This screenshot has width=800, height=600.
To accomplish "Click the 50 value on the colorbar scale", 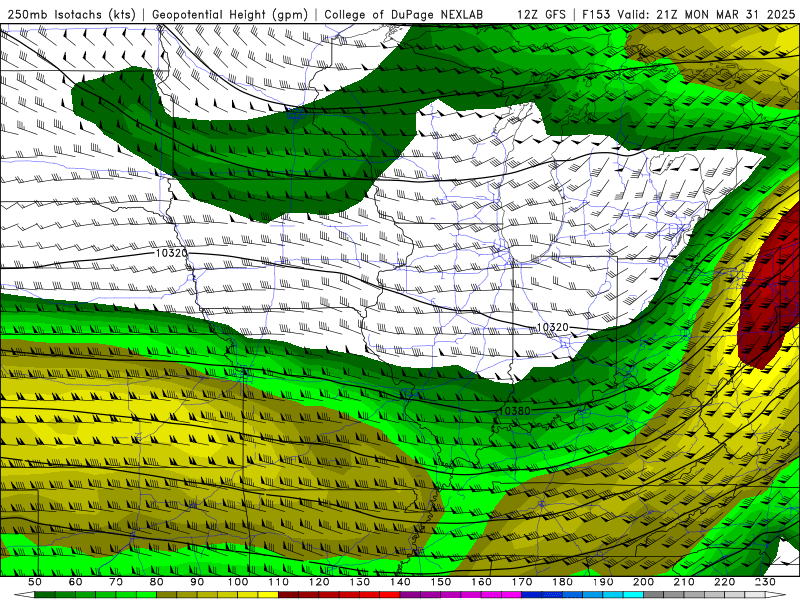I will (35, 582).
